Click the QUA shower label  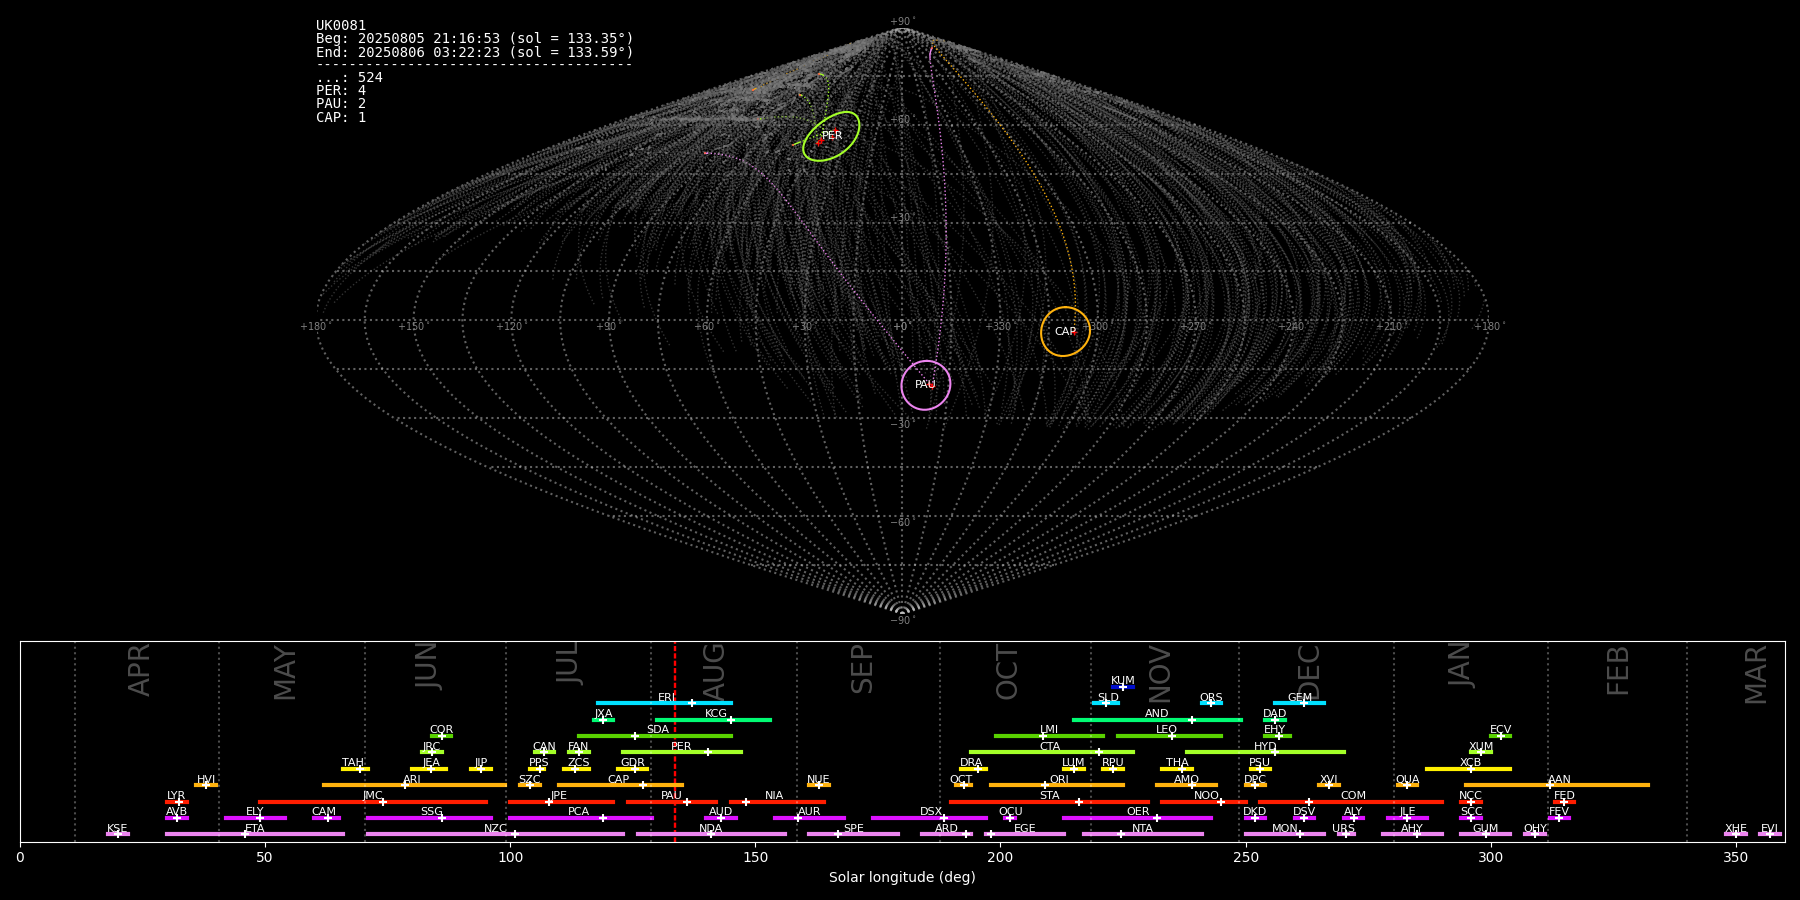point(1407,779)
